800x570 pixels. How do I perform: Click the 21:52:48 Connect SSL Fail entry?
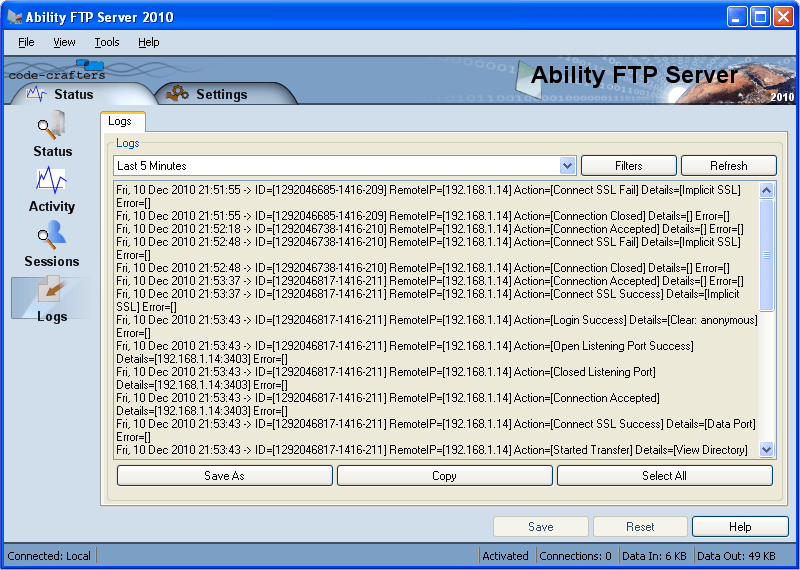pos(429,249)
